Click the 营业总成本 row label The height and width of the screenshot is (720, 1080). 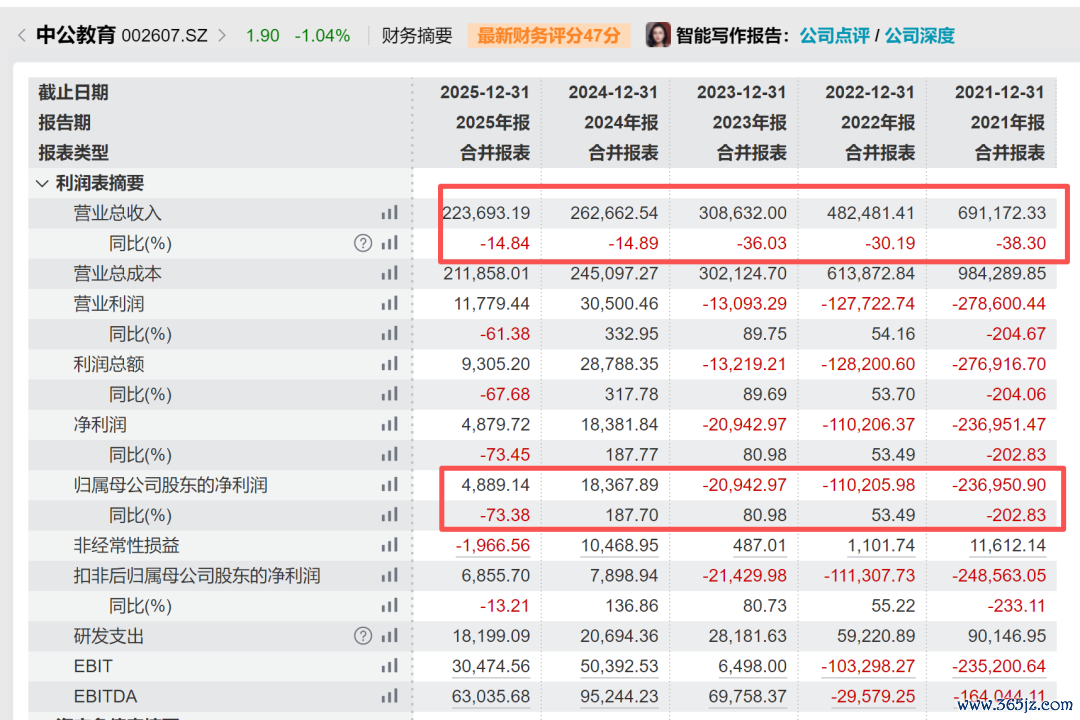[117, 274]
